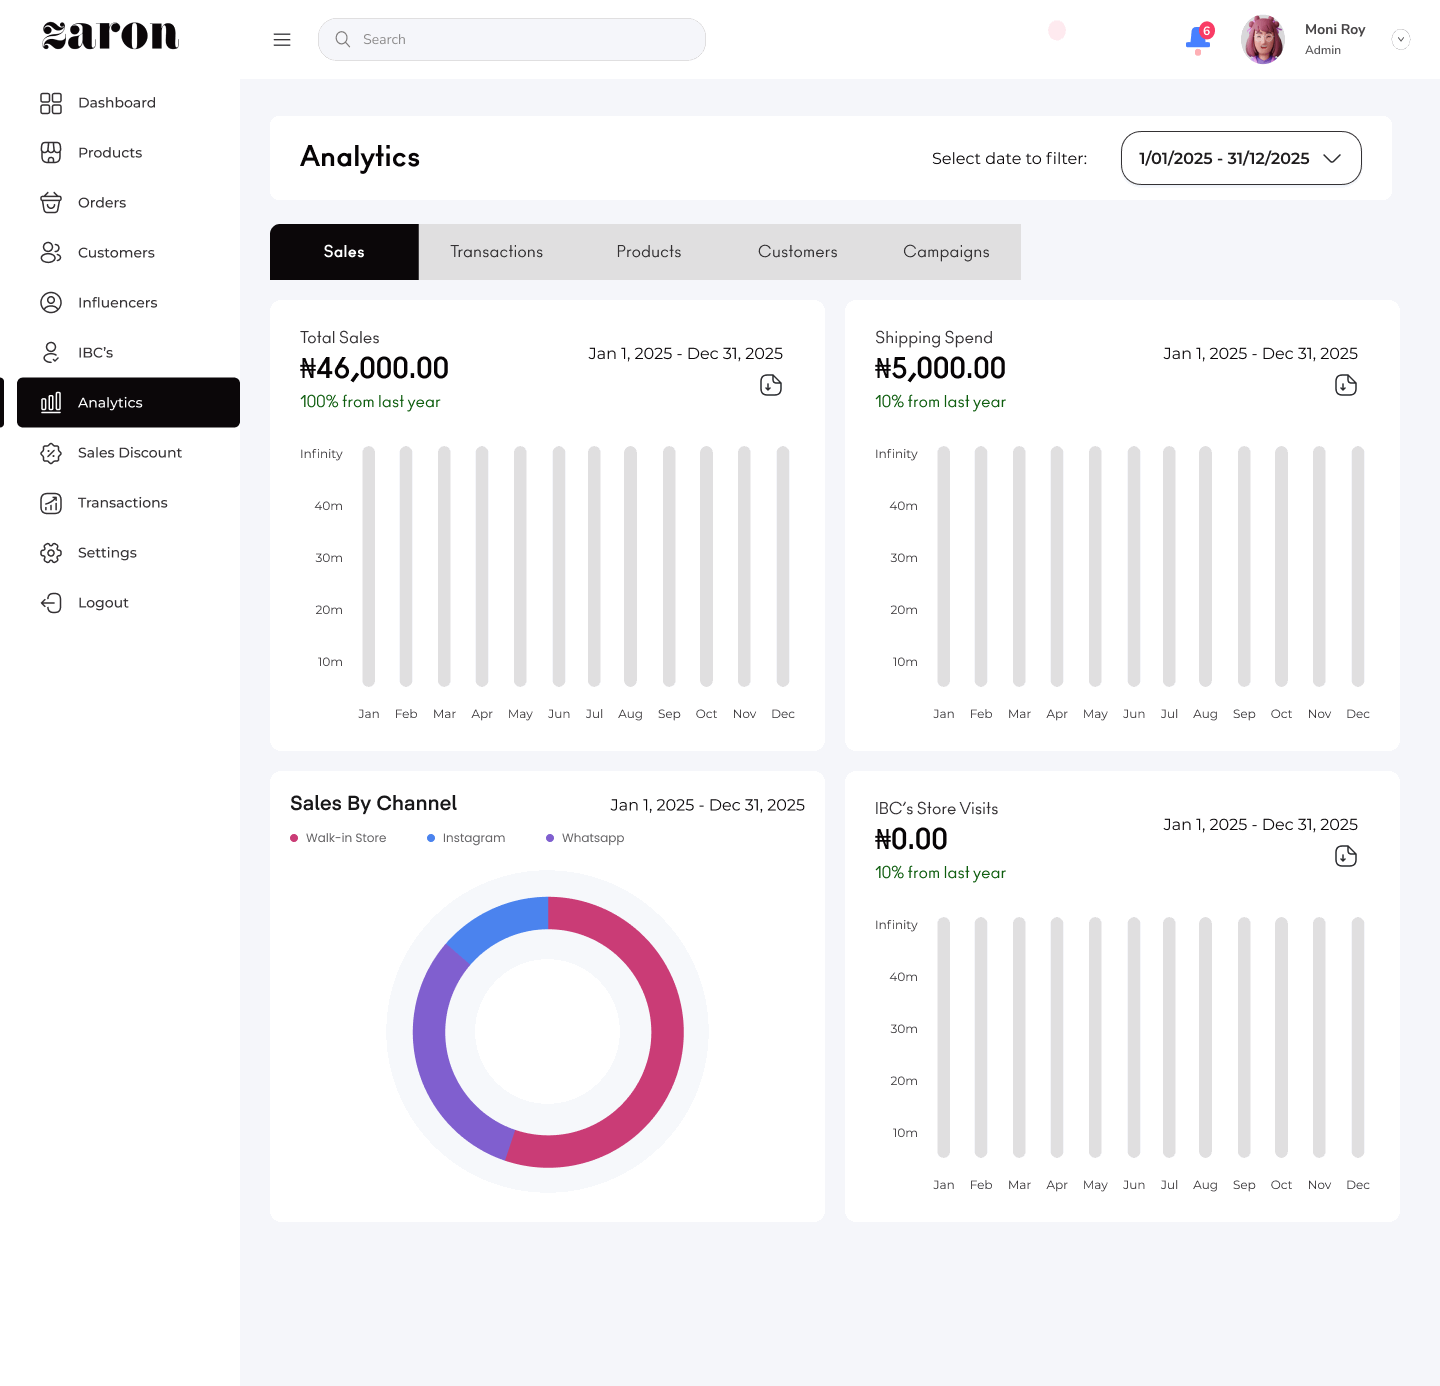Click Moni Roy name text
The width and height of the screenshot is (1440, 1386).
point(1335,29)
